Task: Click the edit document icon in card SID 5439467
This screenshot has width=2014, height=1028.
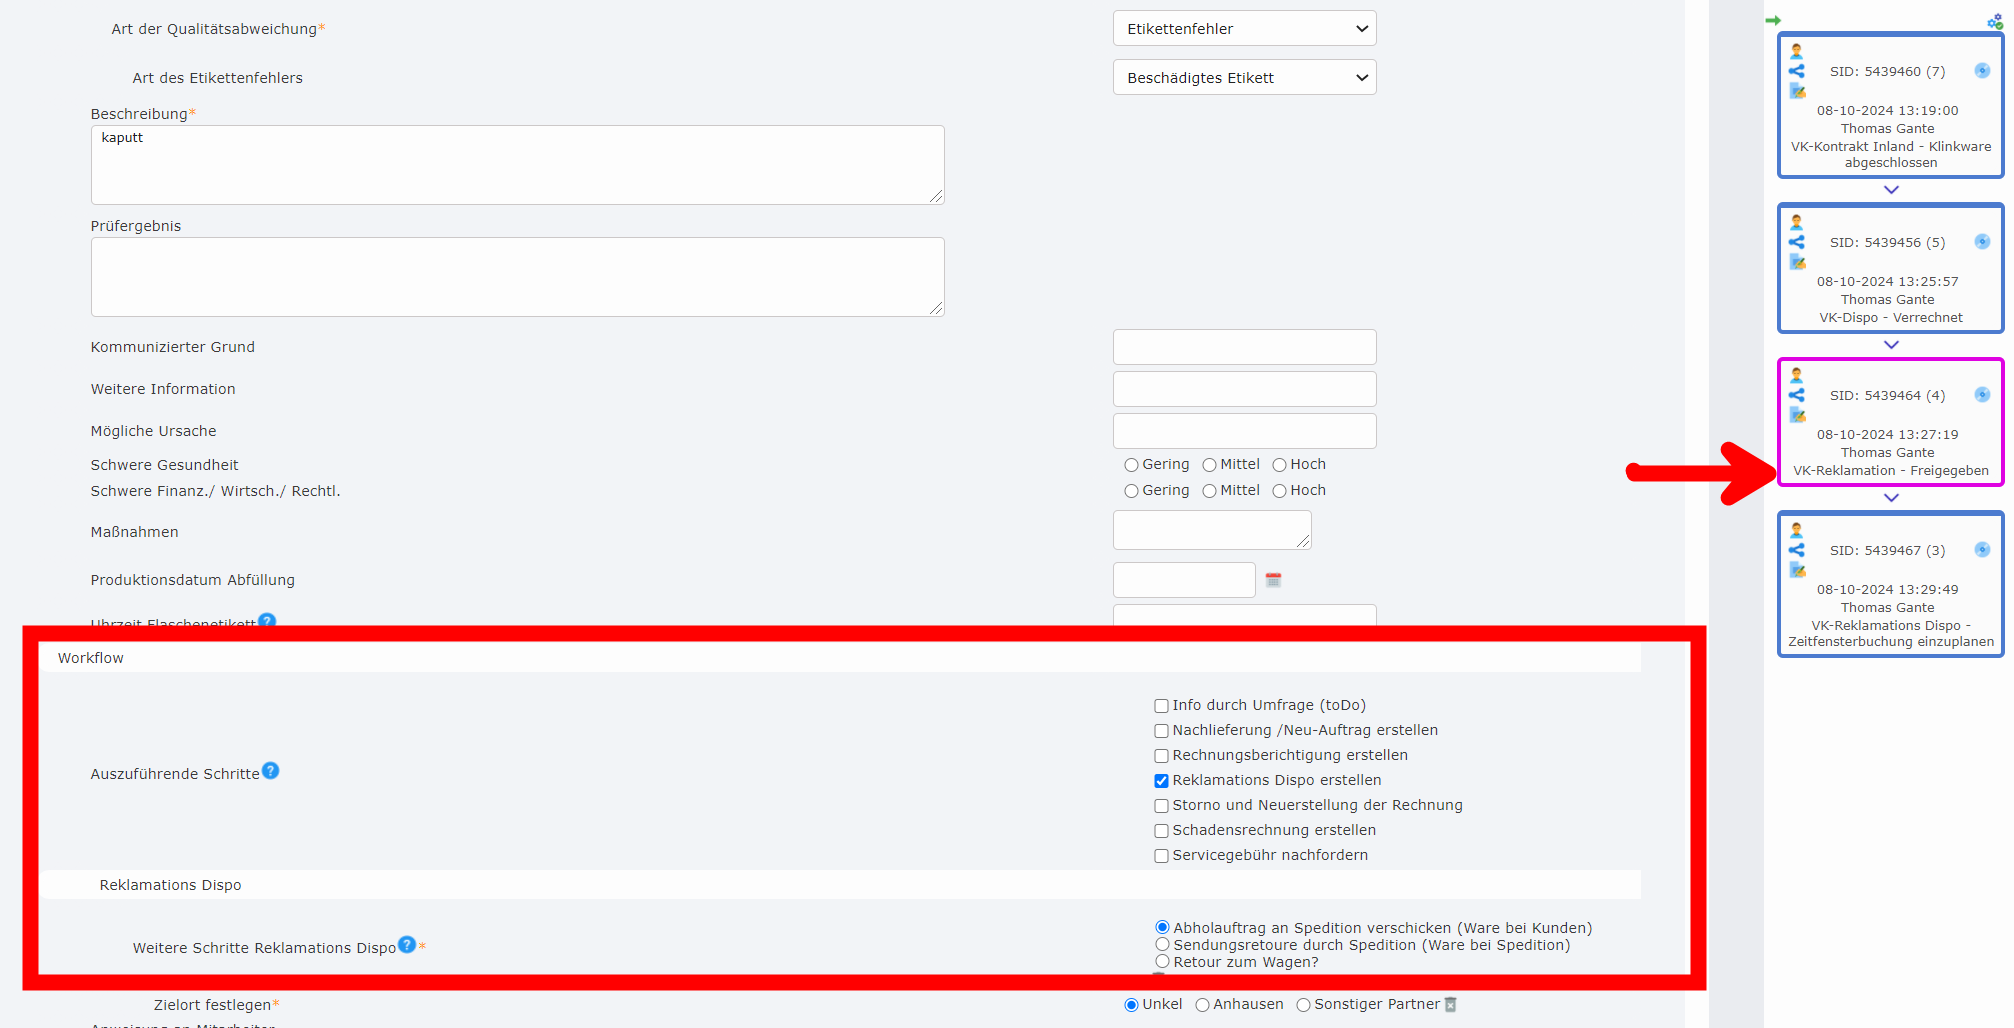Action: click(1797, 570)
